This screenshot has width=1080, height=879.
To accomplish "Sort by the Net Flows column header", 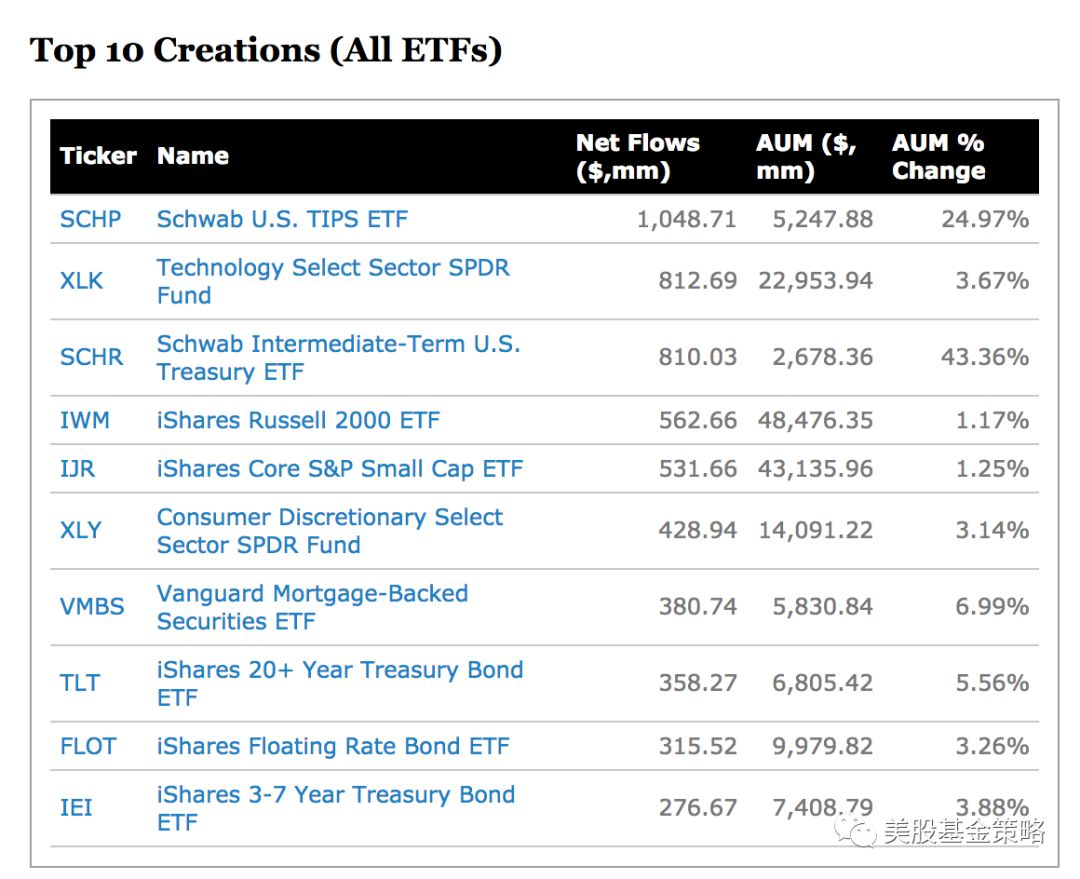I will tap(637, 157).
